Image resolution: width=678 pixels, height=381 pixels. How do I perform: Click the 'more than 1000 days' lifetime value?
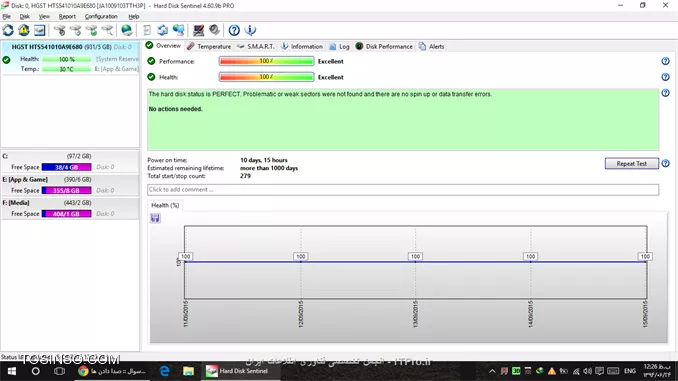(269, 168)
